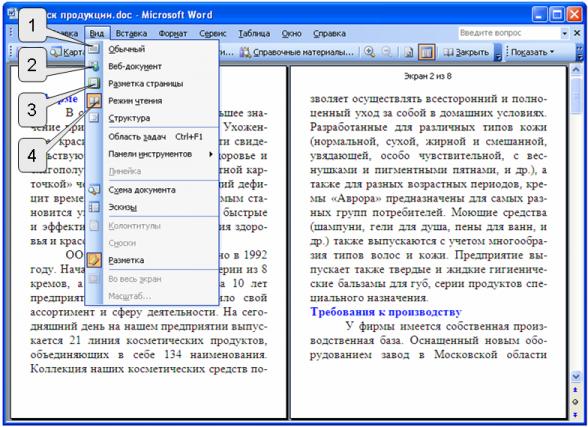Click Закрыть to exit reading mode
588x427 pixels.
pos(466,52)
